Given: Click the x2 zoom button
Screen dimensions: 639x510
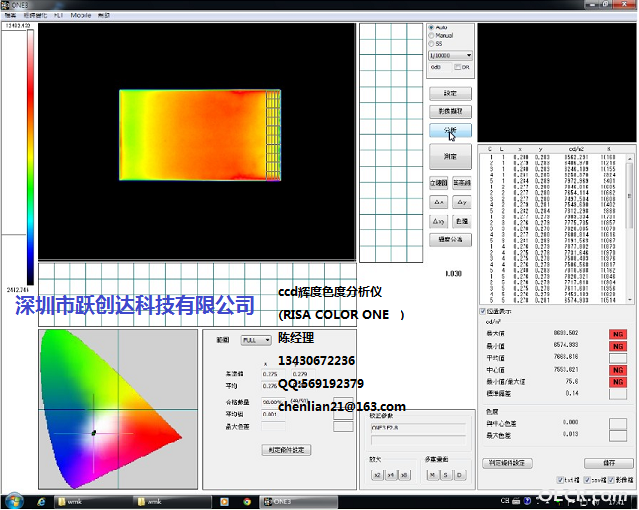Looking at the screenshot, I should (377, 475).
